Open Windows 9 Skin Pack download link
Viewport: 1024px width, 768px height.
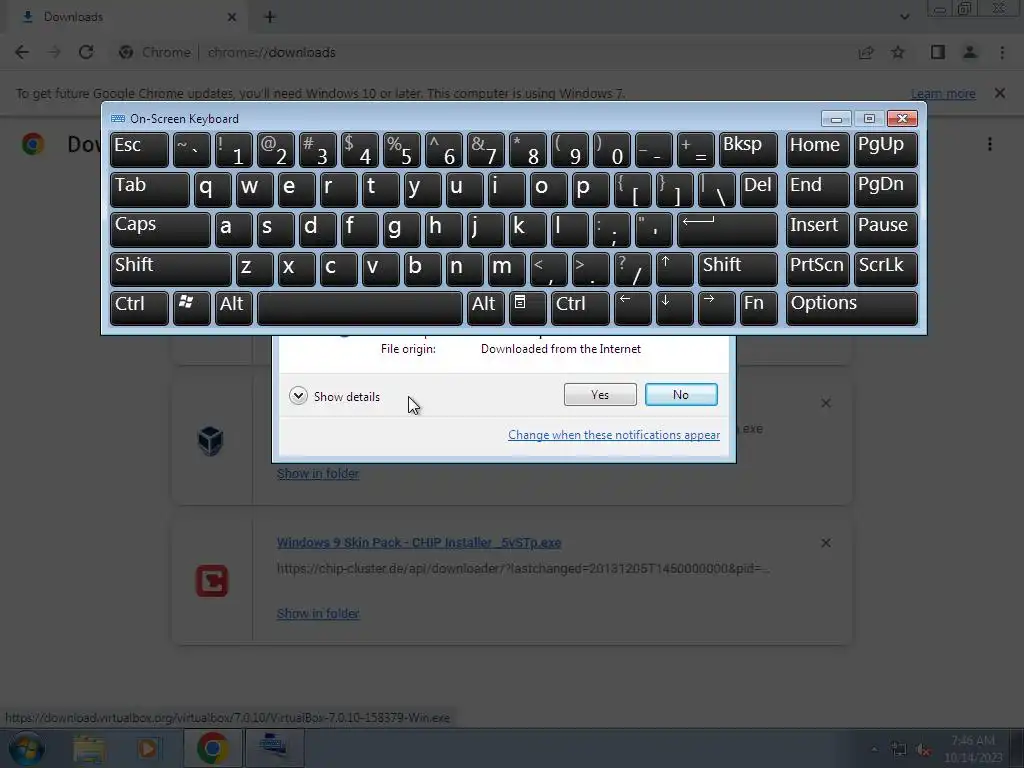tap(419, 542)
